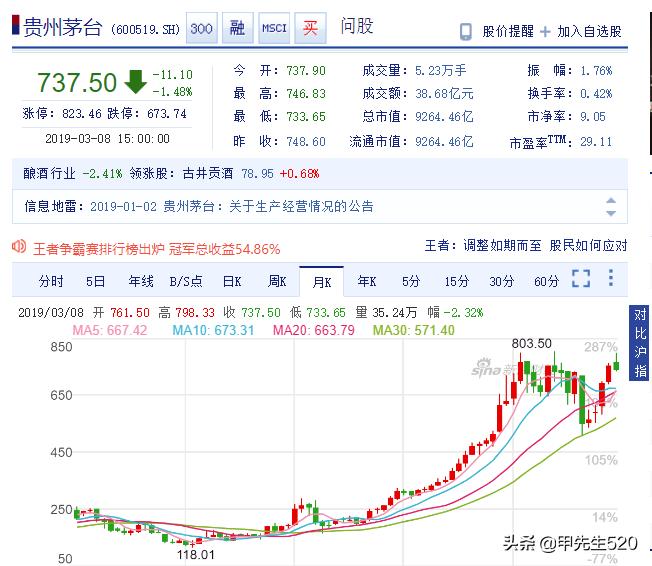Open 调整如期而至 股民如何应对 article
This screenshot has height=566, width=652.
[x=545, y=245]
